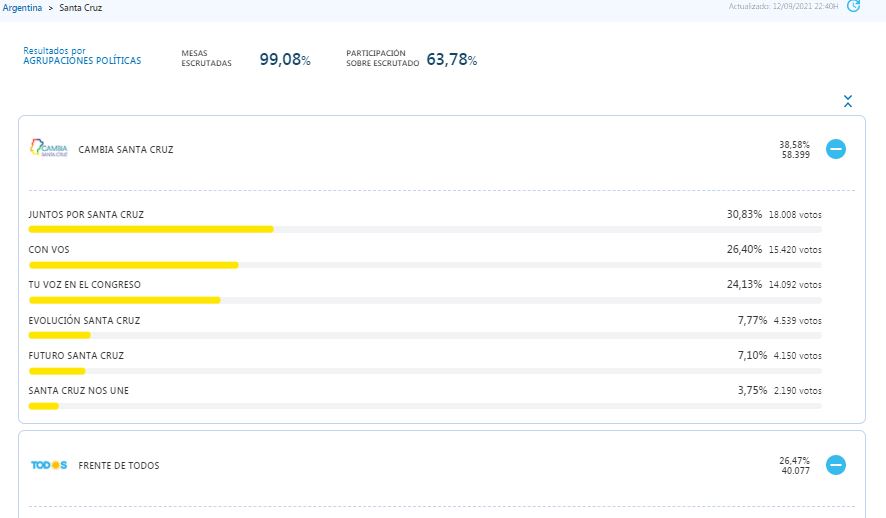Screen dimensions: 886x518
Task: Click the Frente de Todos logo
Action: (49, 465)
